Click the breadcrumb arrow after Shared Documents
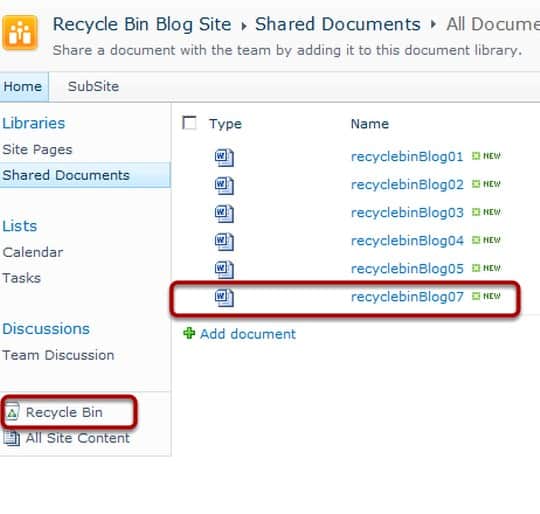 433,24
